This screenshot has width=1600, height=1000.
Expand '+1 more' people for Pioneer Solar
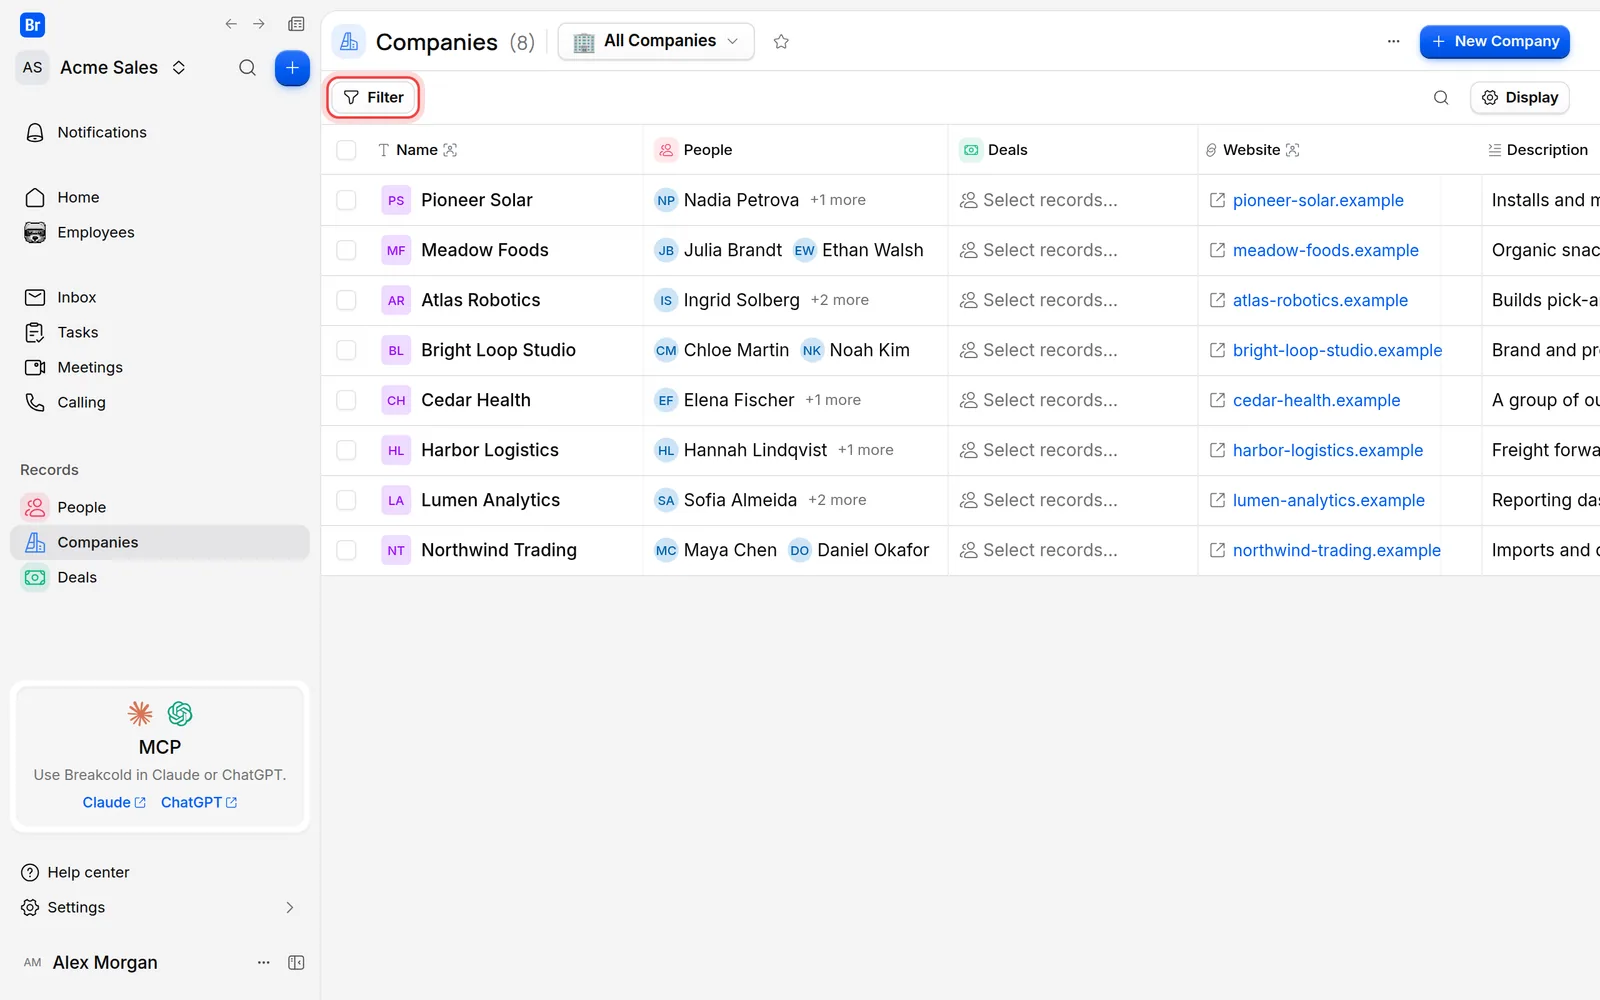click(838, 200)
